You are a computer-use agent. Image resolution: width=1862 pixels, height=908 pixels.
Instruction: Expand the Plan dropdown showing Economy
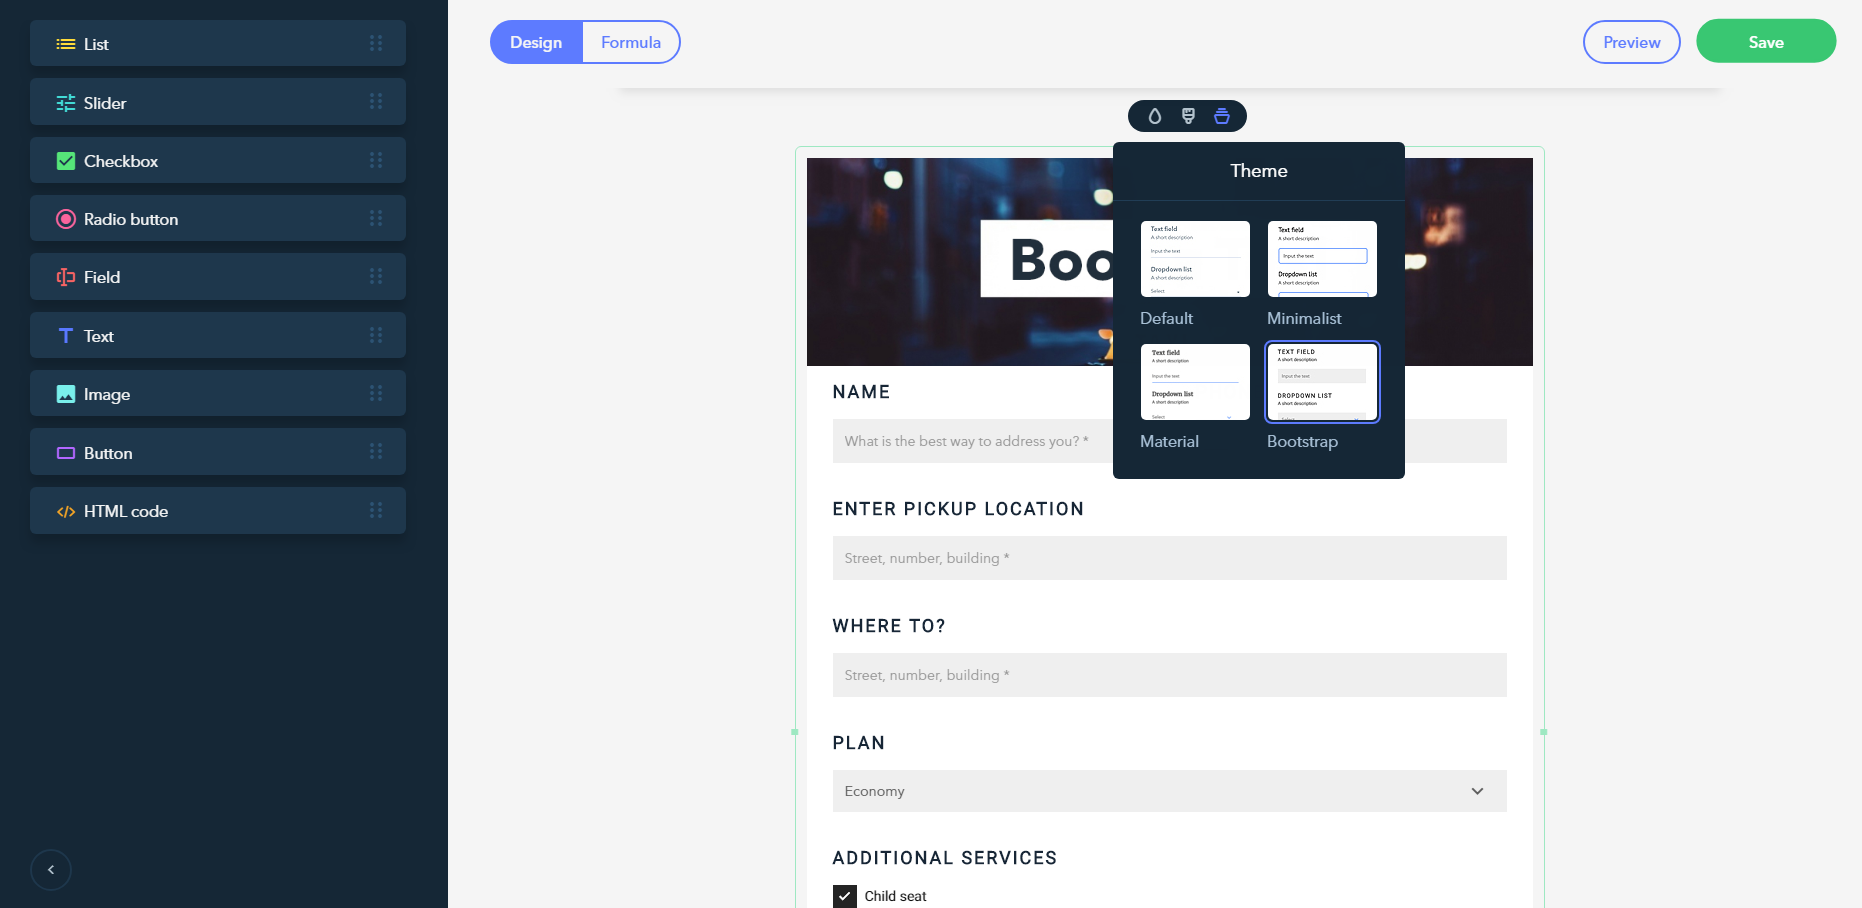[x=1169, y=791]
